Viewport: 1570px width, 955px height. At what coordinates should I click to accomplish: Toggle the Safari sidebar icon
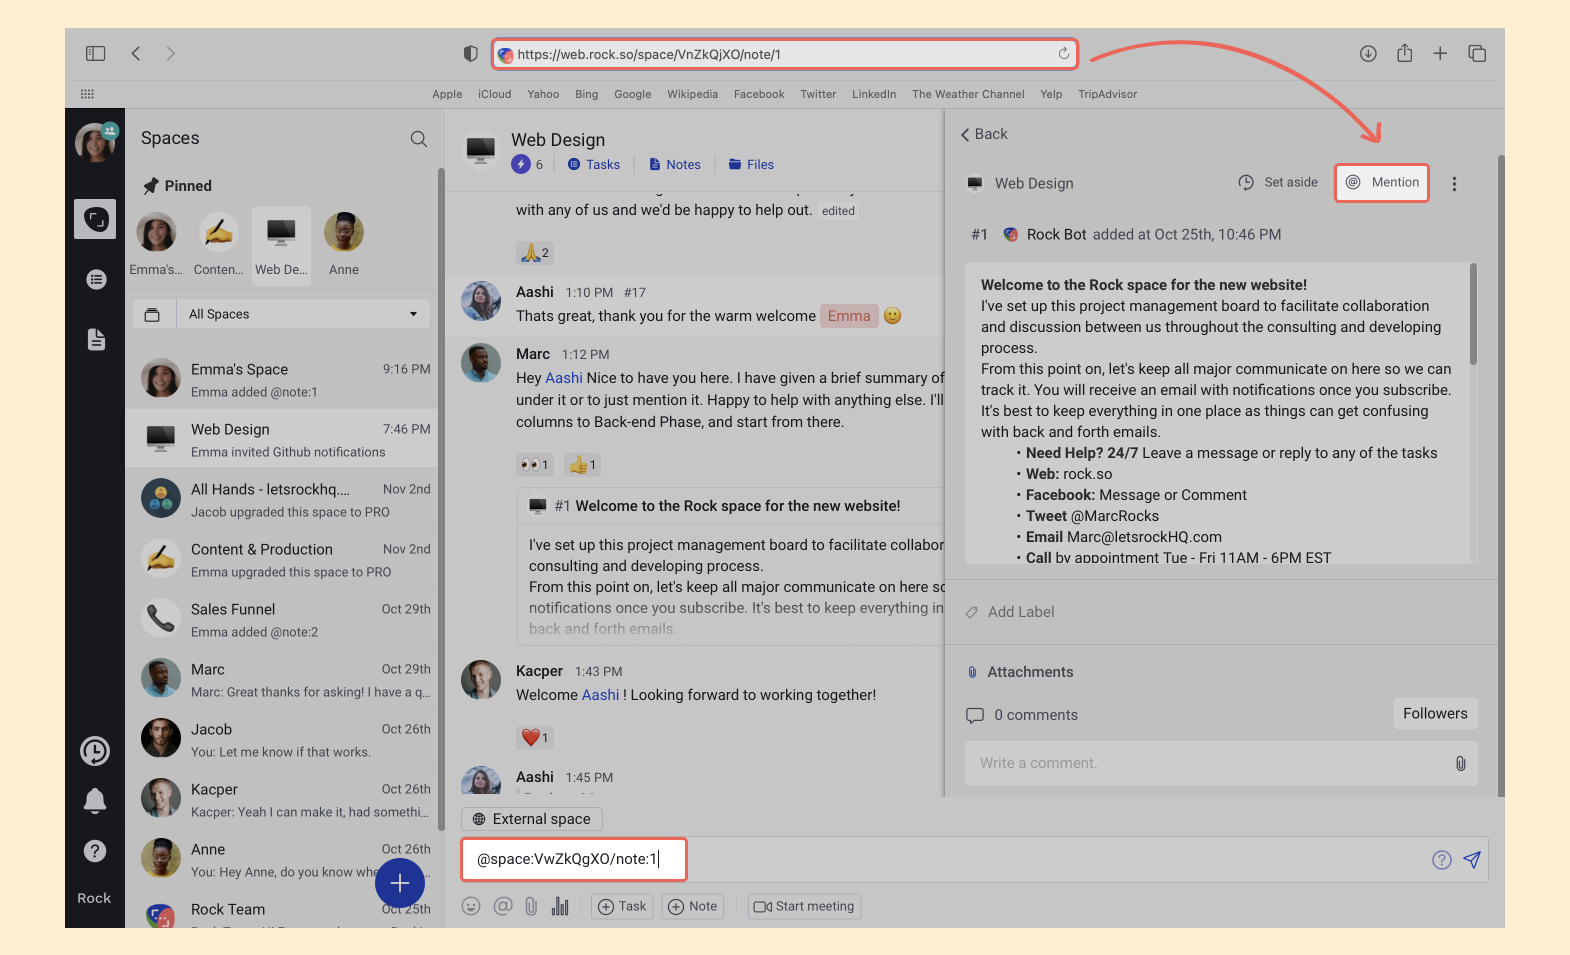coord(96,53)
